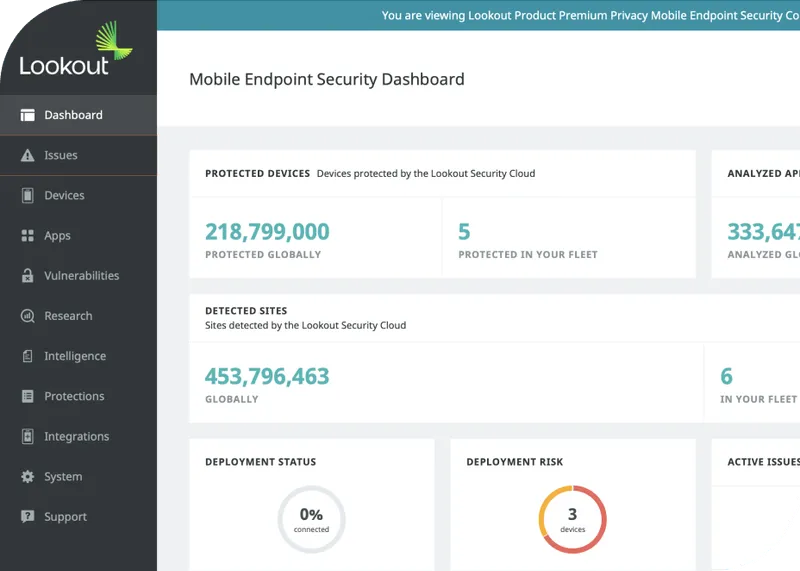Click the System gear icon
The image size is (800, 571).
[28, 477]
